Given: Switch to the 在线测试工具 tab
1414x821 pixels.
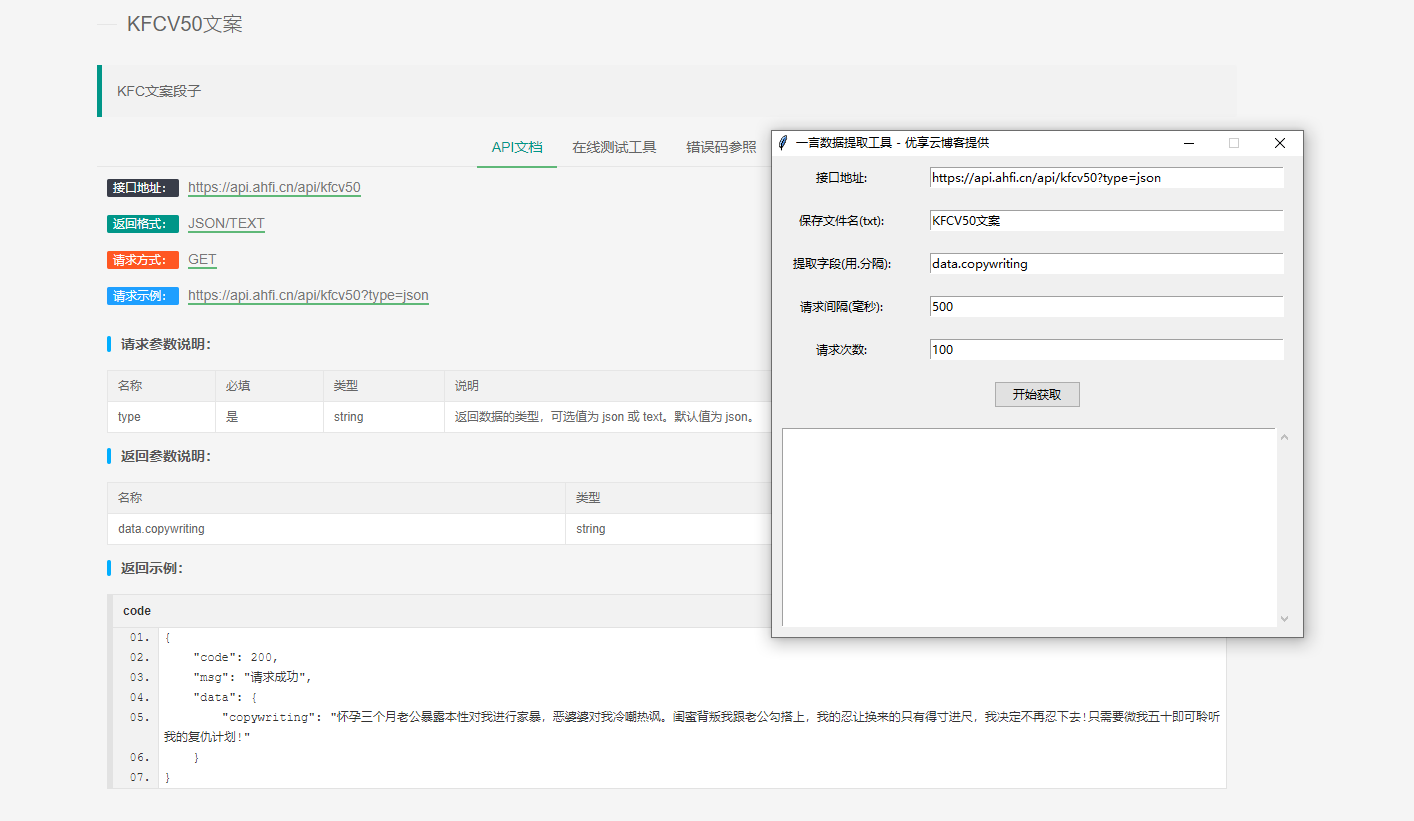Looking at the screenshot, I should point(615,145).
